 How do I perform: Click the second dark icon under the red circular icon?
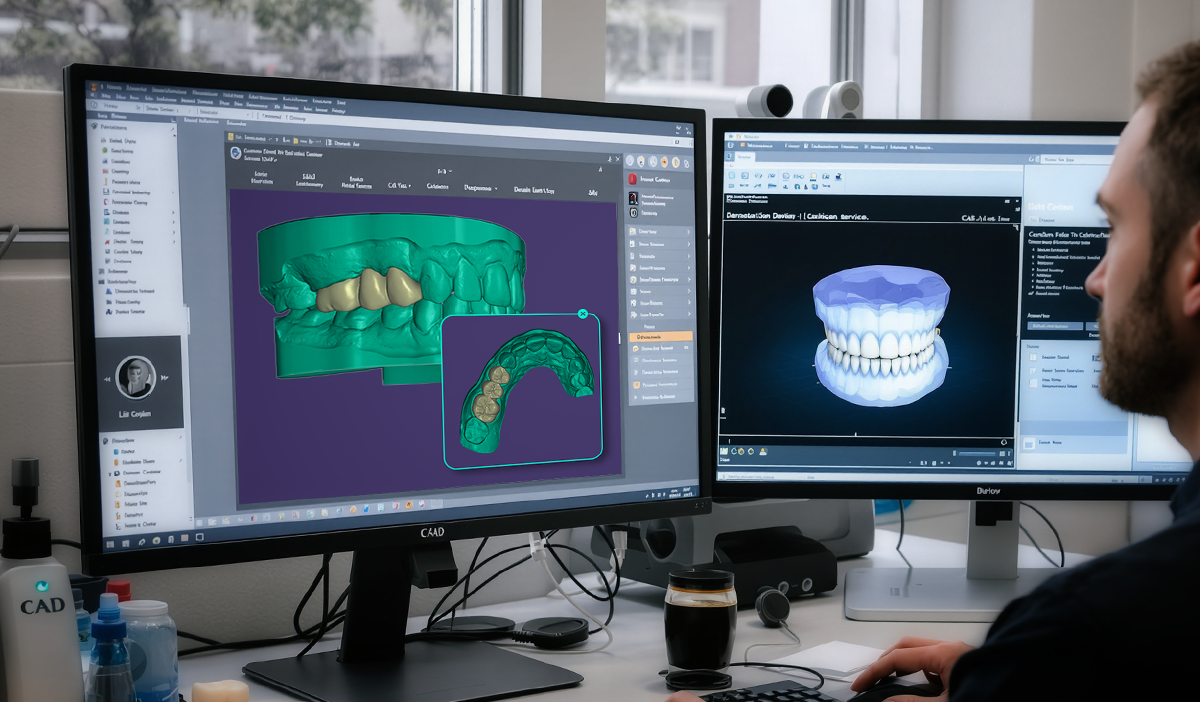(634, 198)
